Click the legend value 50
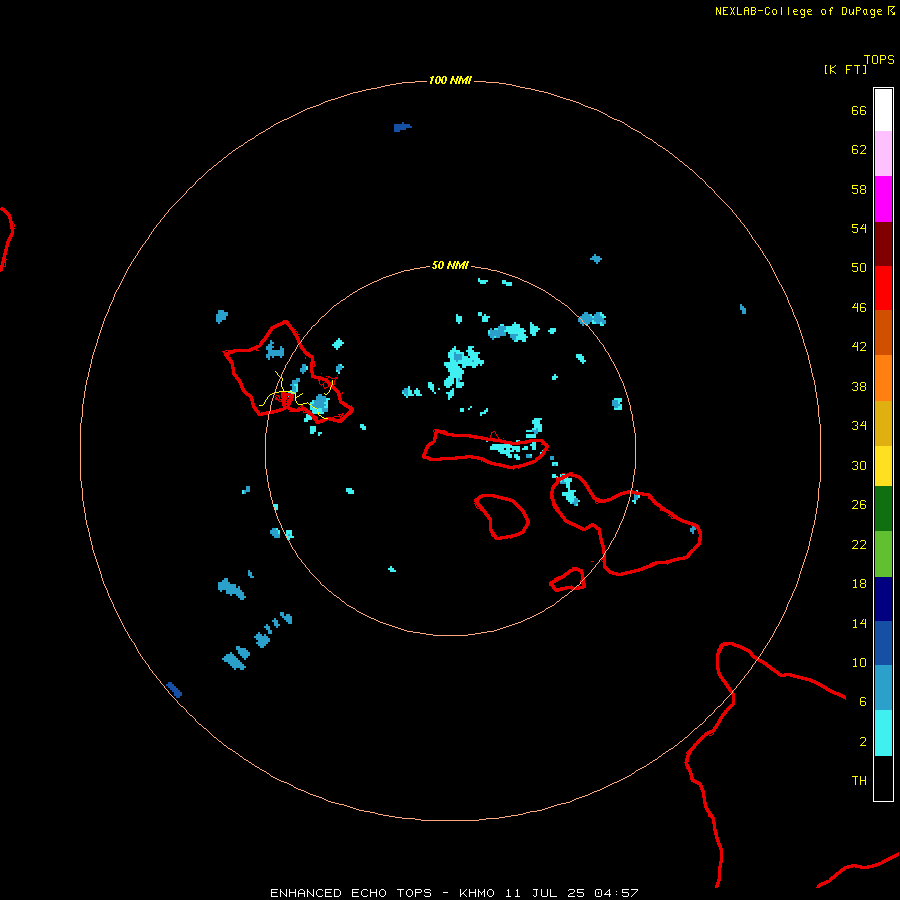Screen dimensions: 900x900 click(859, 268)
